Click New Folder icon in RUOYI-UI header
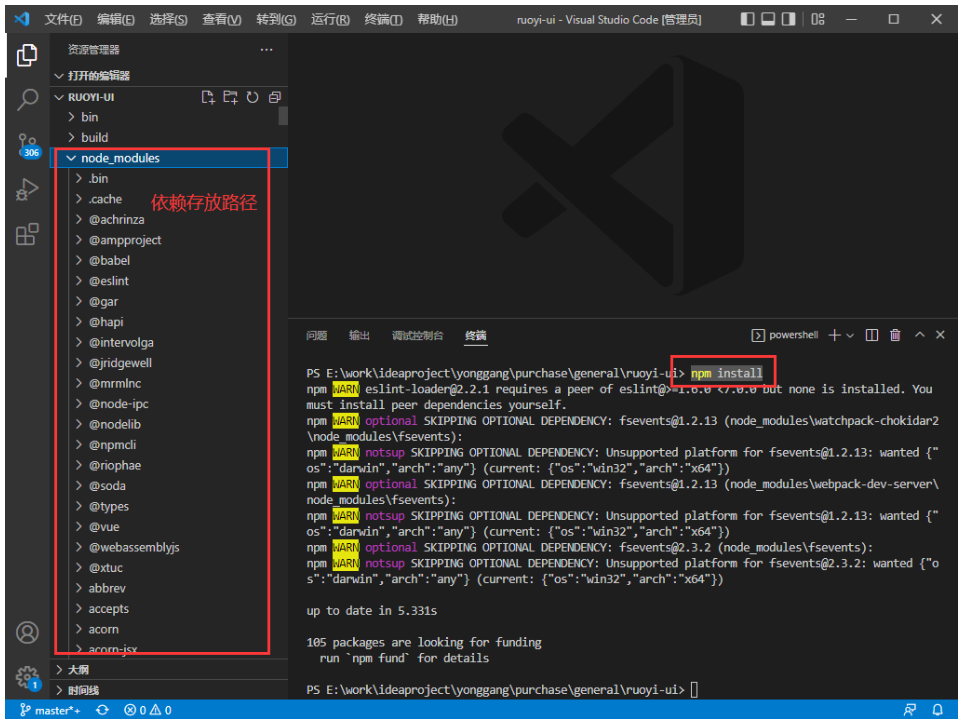This screenshot has width=962, height=719. tap(230, 97)
